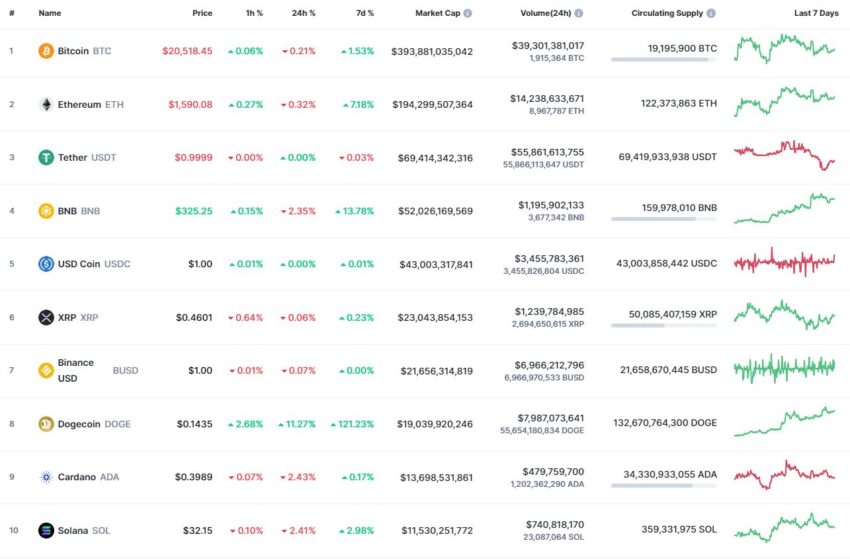Click the Bitcoin orange logo icon
The image size is (850, 559).
click(46, 51)
